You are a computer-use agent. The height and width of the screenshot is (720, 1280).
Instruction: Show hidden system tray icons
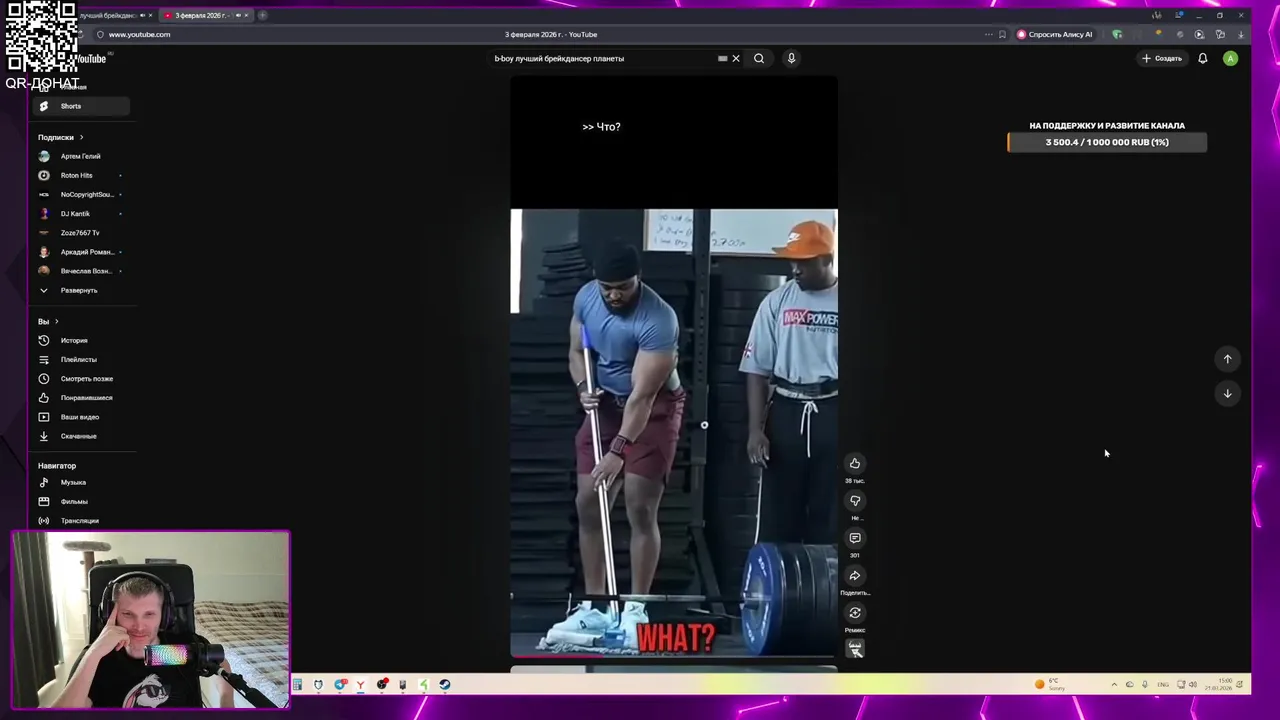[x=1114, y=685]
